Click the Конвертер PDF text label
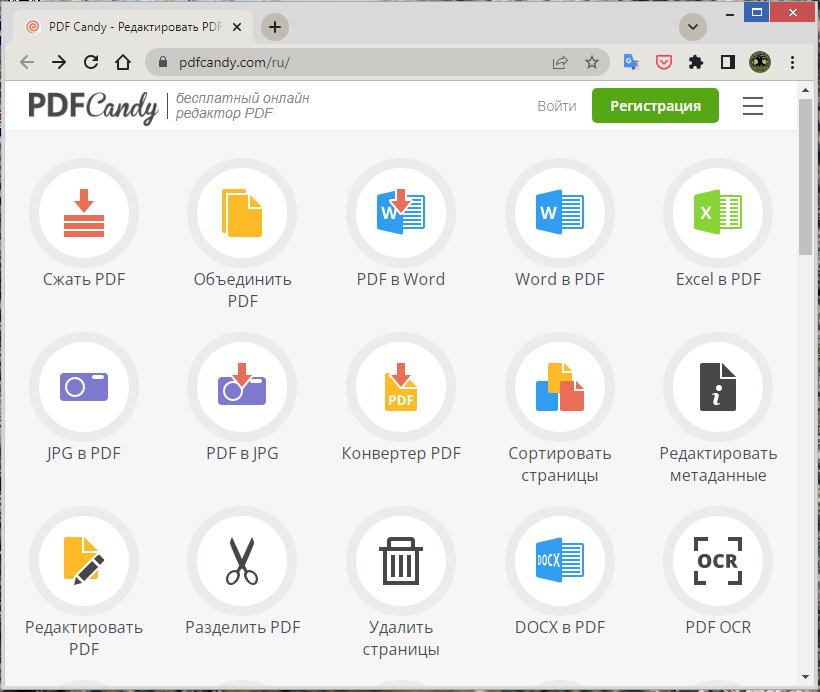The image size is (820, 692). 401,453
